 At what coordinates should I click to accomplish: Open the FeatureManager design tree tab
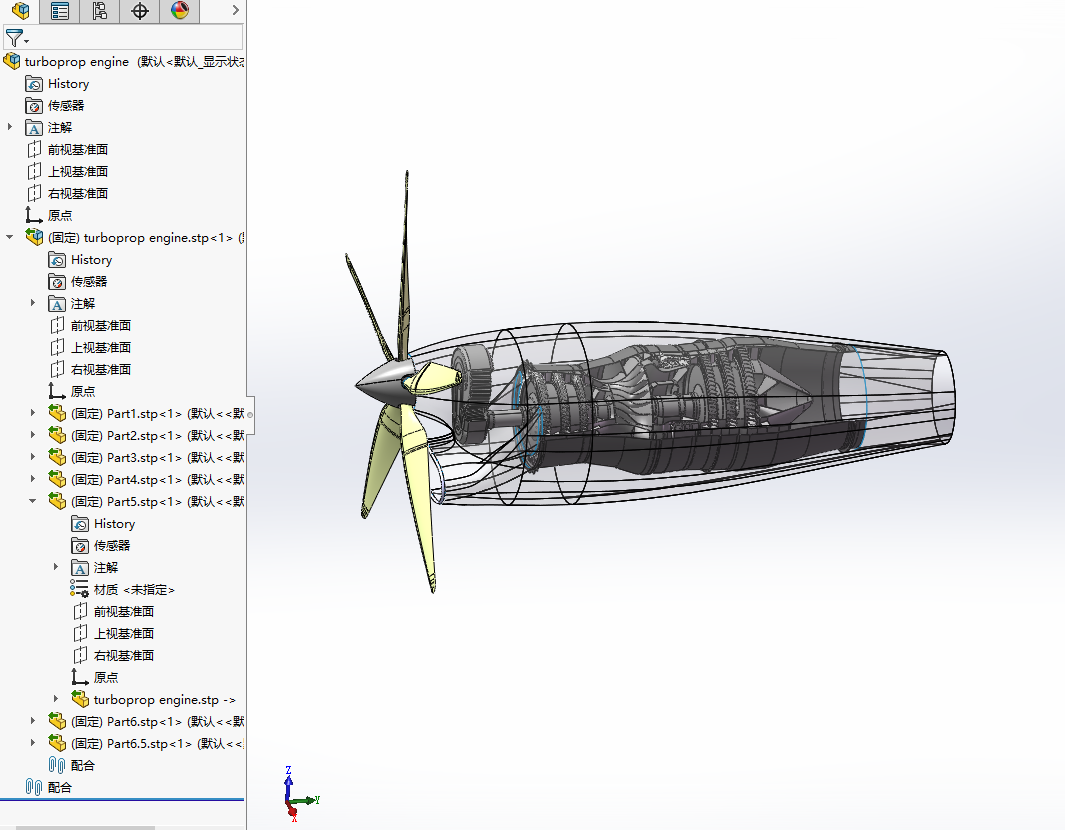(x=20, y=11)
